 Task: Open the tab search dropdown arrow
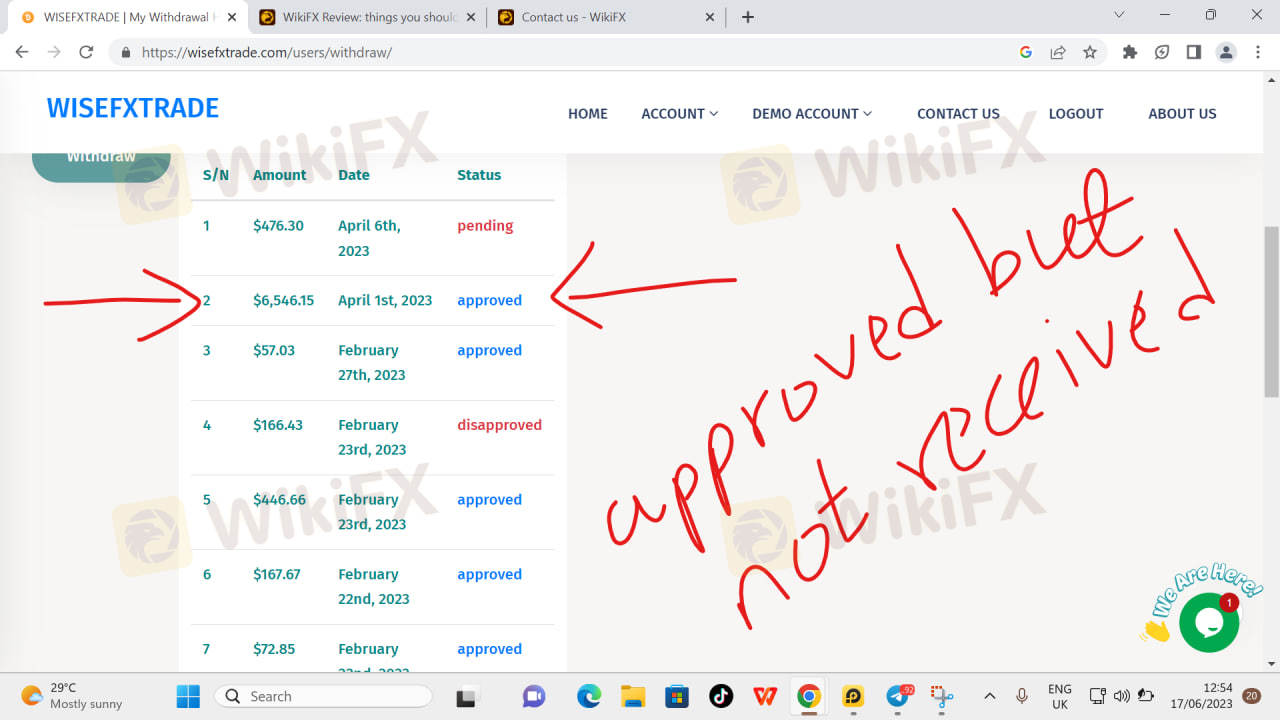[1119, 15]
